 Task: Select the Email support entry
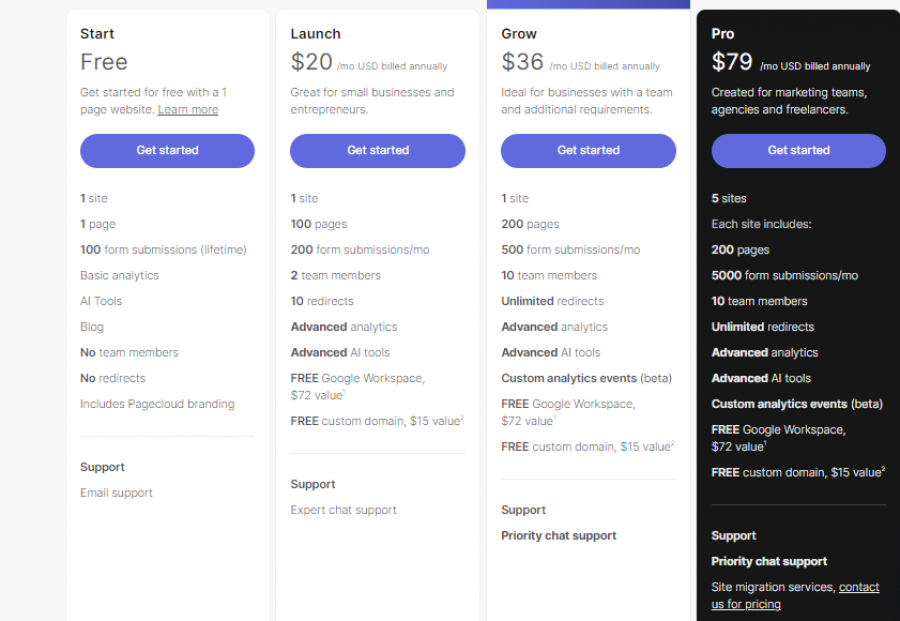tap(116, 493)
